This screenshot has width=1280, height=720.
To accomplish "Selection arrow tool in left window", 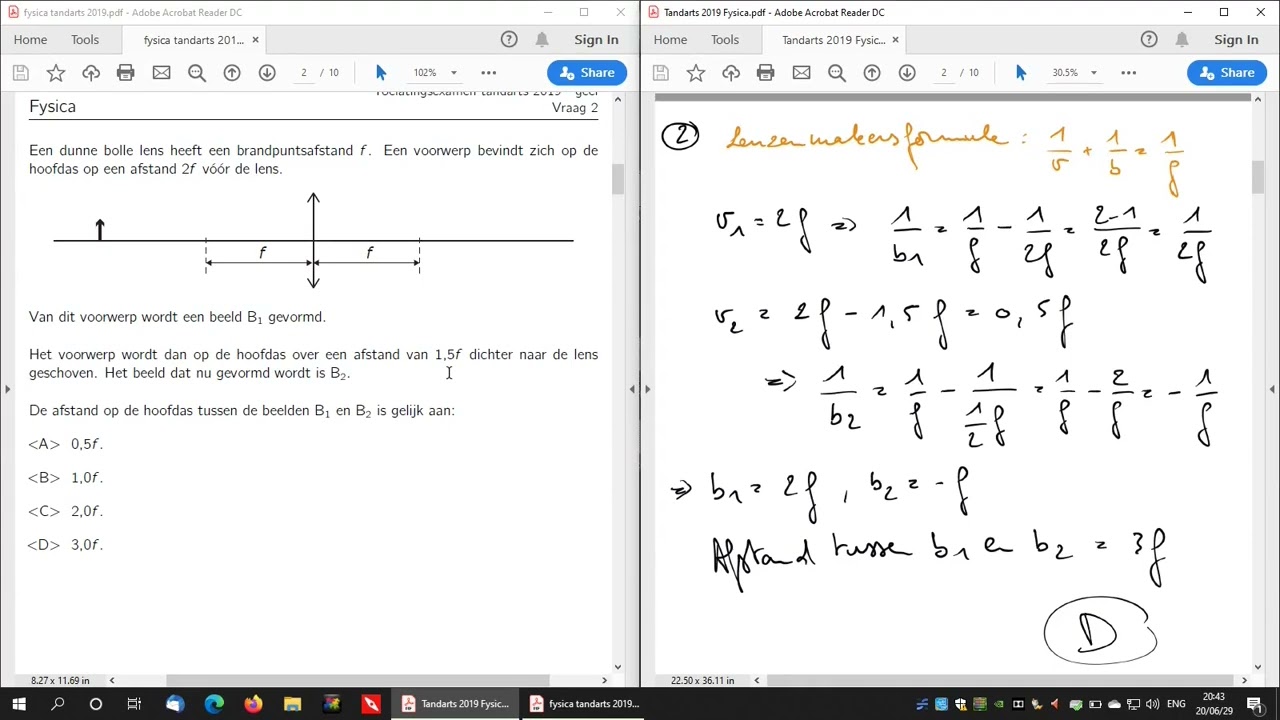I will 381,73.
